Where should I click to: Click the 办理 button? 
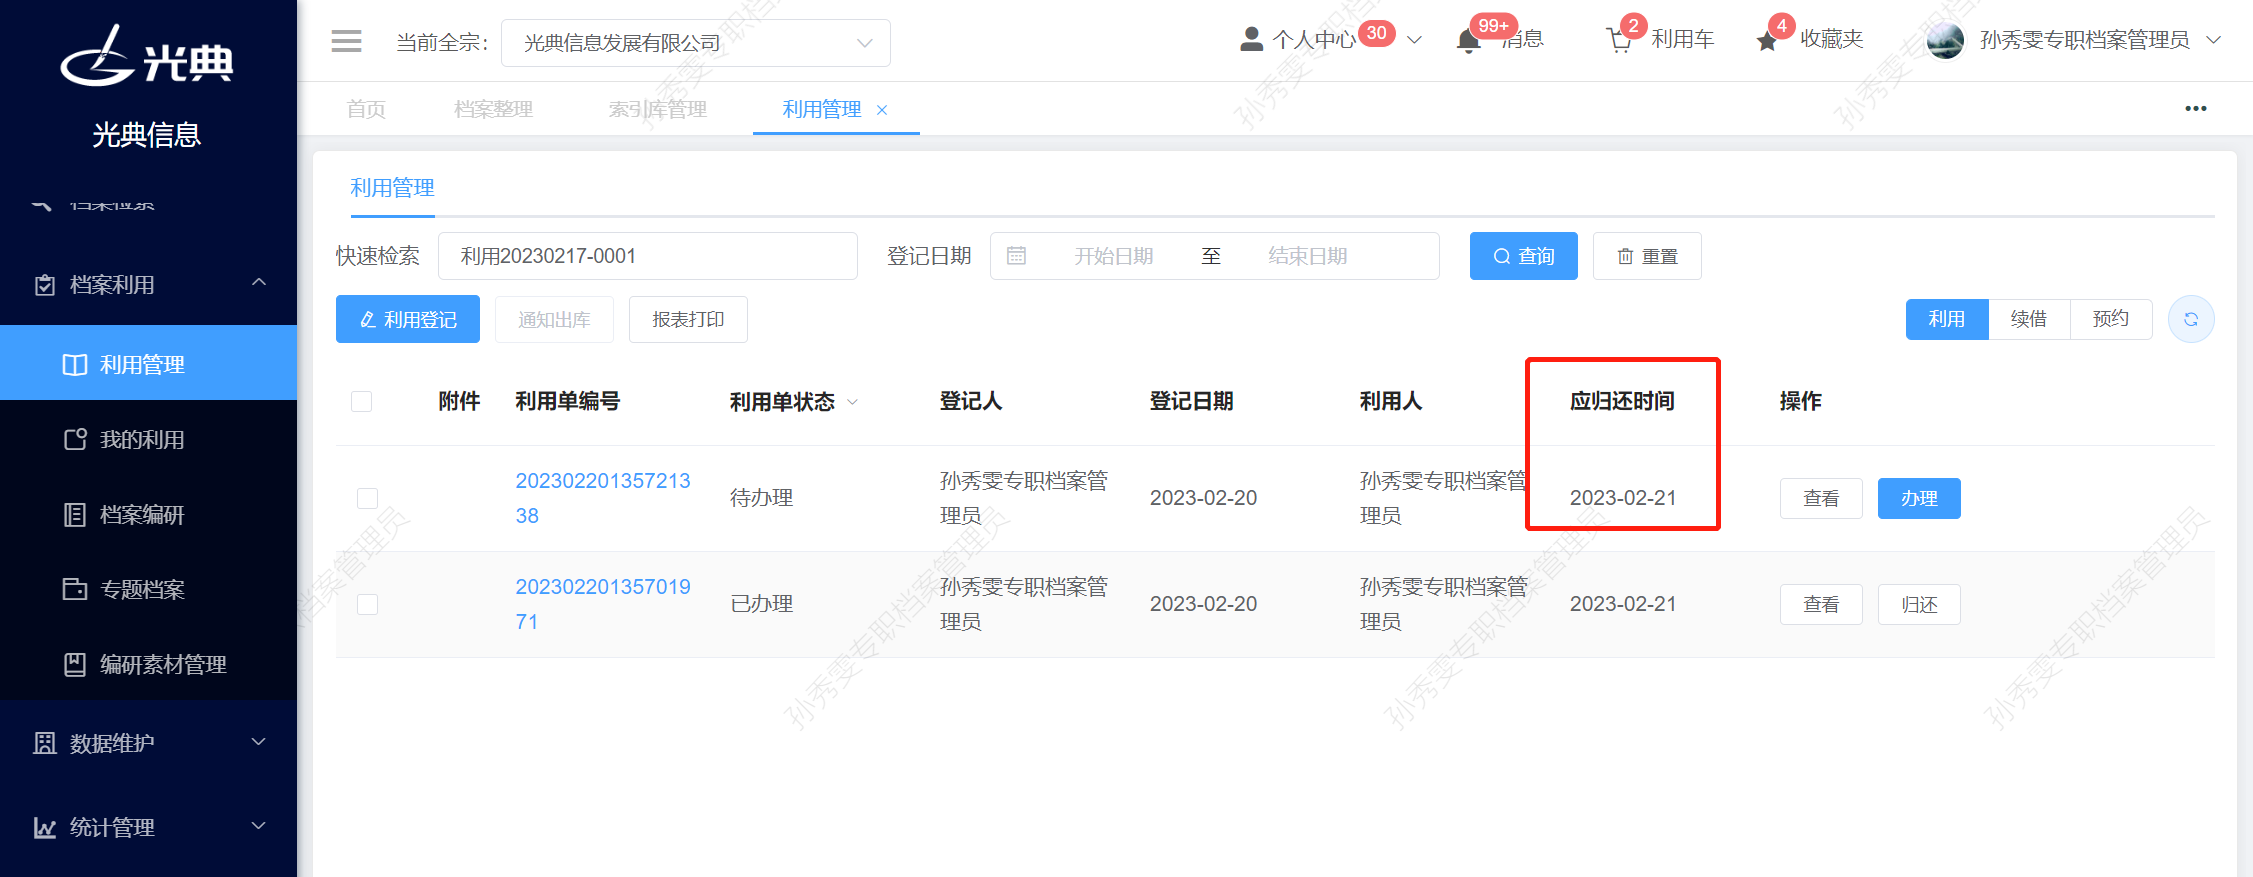1919,498
